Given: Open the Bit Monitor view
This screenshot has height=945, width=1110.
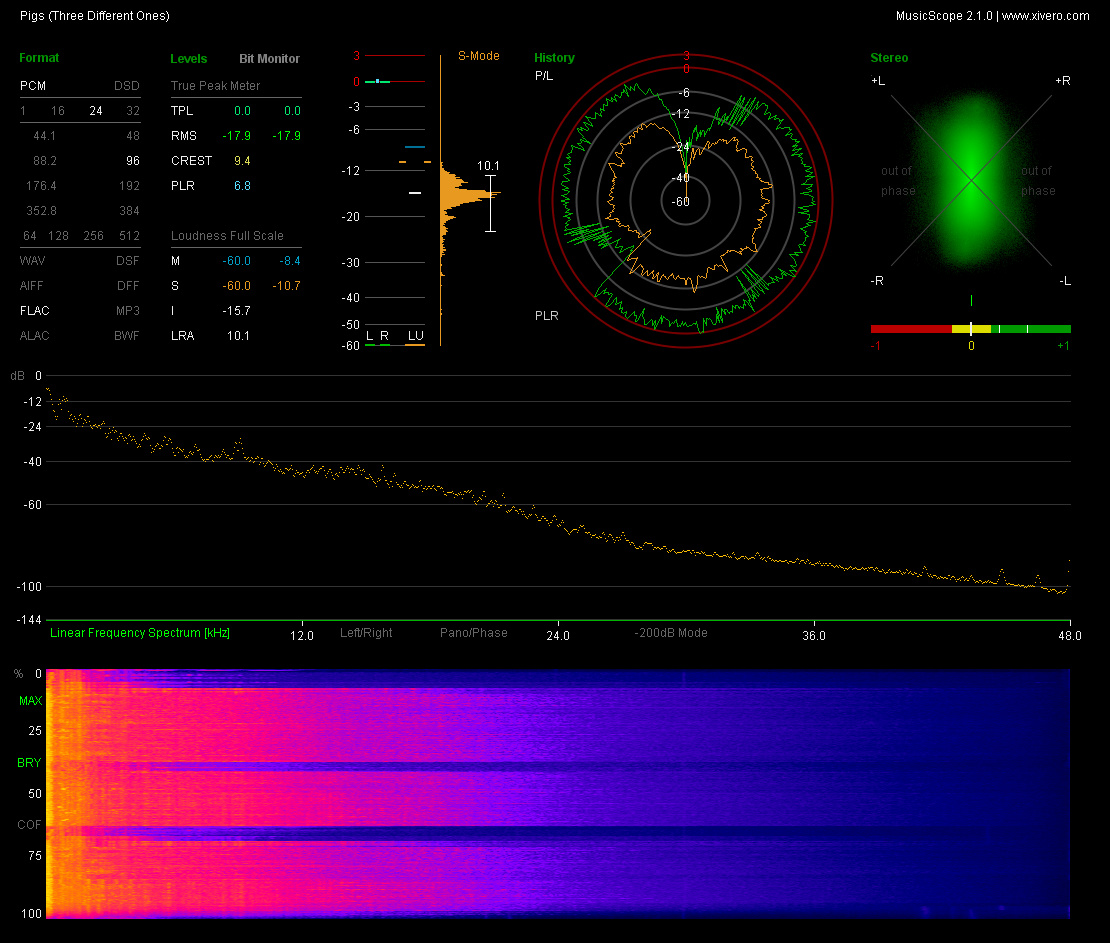Looking at the screenshot, I should [269, 59].
